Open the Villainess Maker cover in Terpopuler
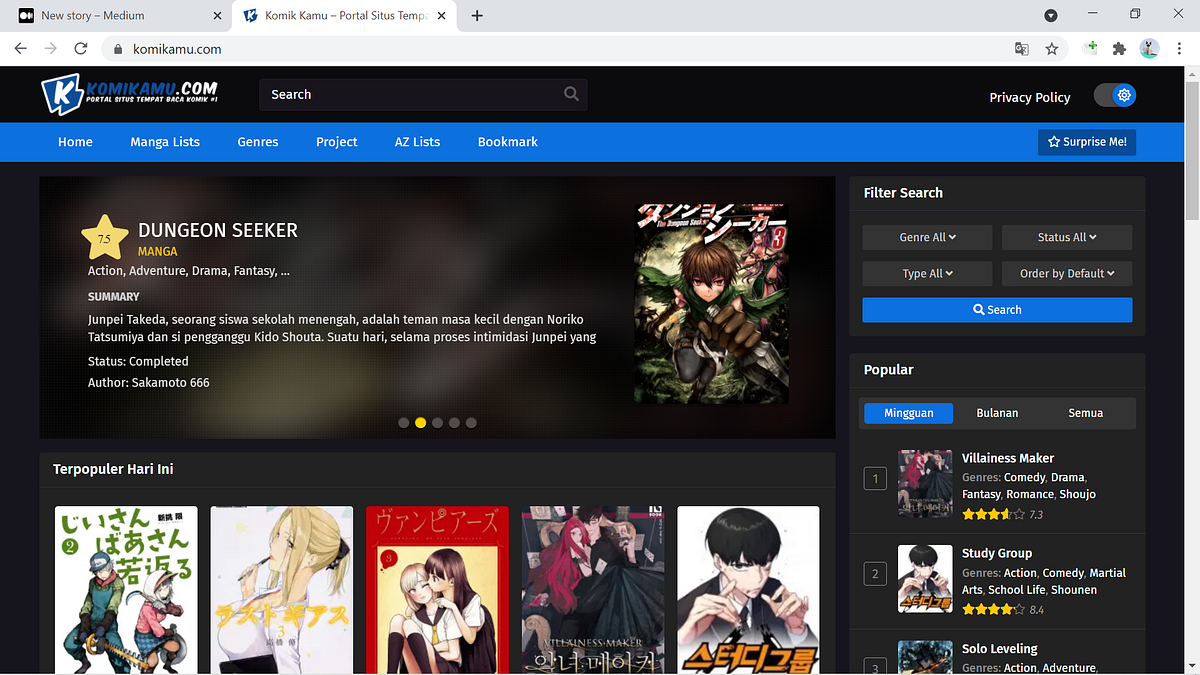Screen dimensions: 1200x675 (593, 590)
